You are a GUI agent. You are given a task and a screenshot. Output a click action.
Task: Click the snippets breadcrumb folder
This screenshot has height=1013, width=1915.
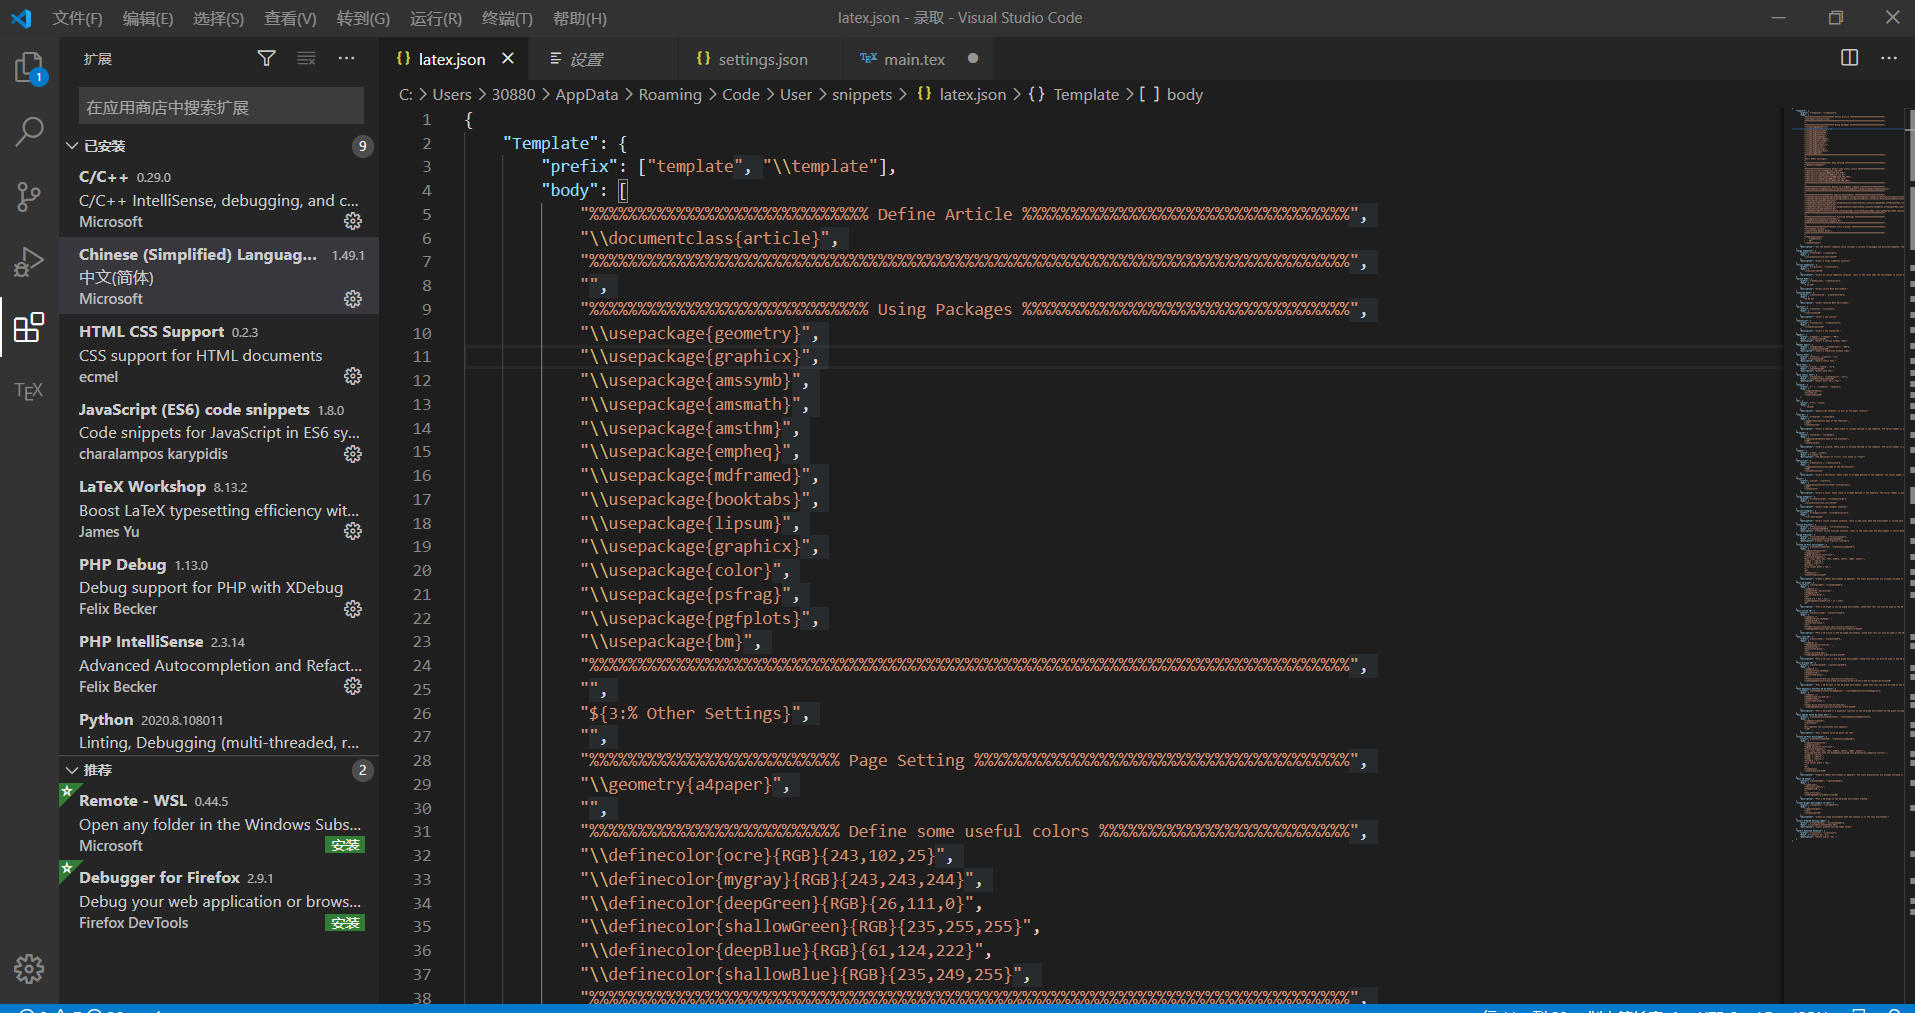[x=862, y=94]
